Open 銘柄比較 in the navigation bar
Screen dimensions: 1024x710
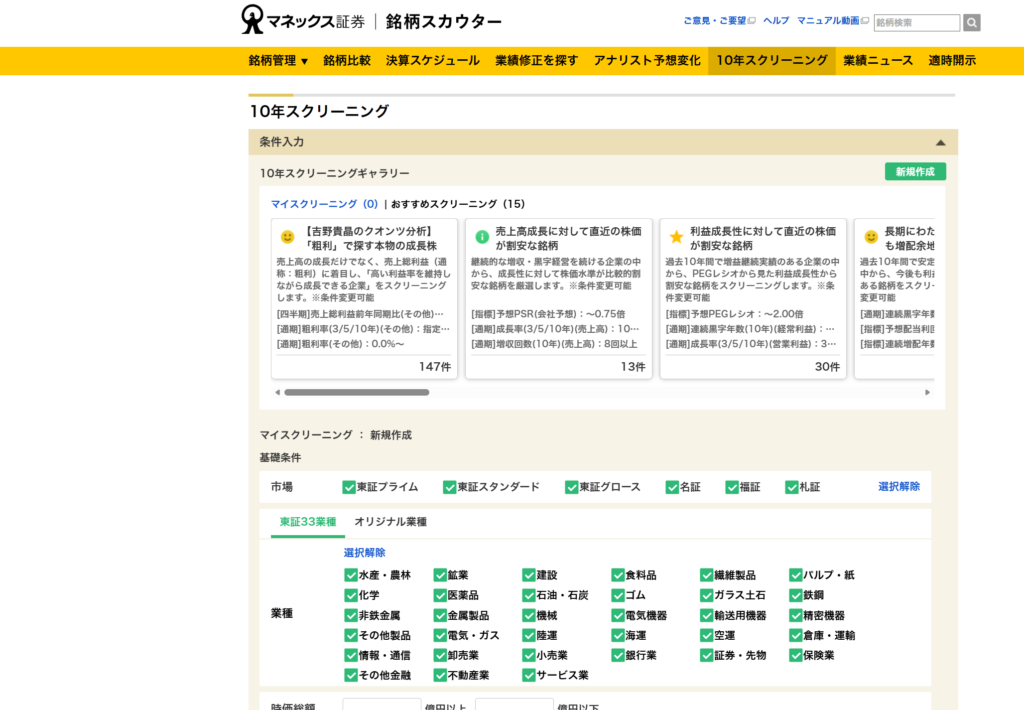[x=347, y=61]
